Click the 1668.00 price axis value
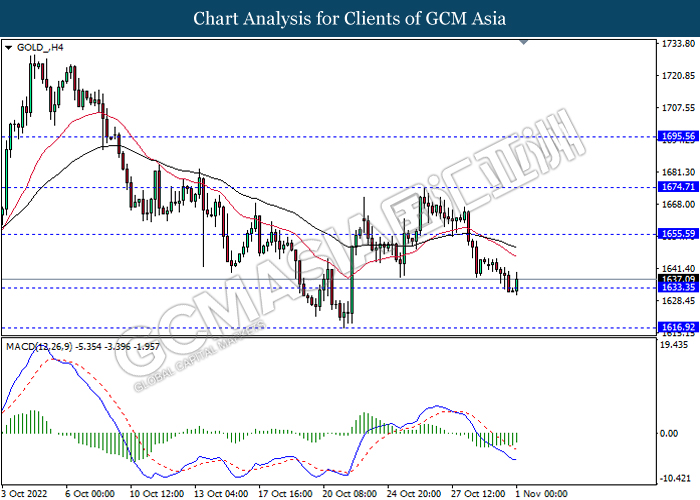This screenshot has height=500, width=700. point(679,204)
